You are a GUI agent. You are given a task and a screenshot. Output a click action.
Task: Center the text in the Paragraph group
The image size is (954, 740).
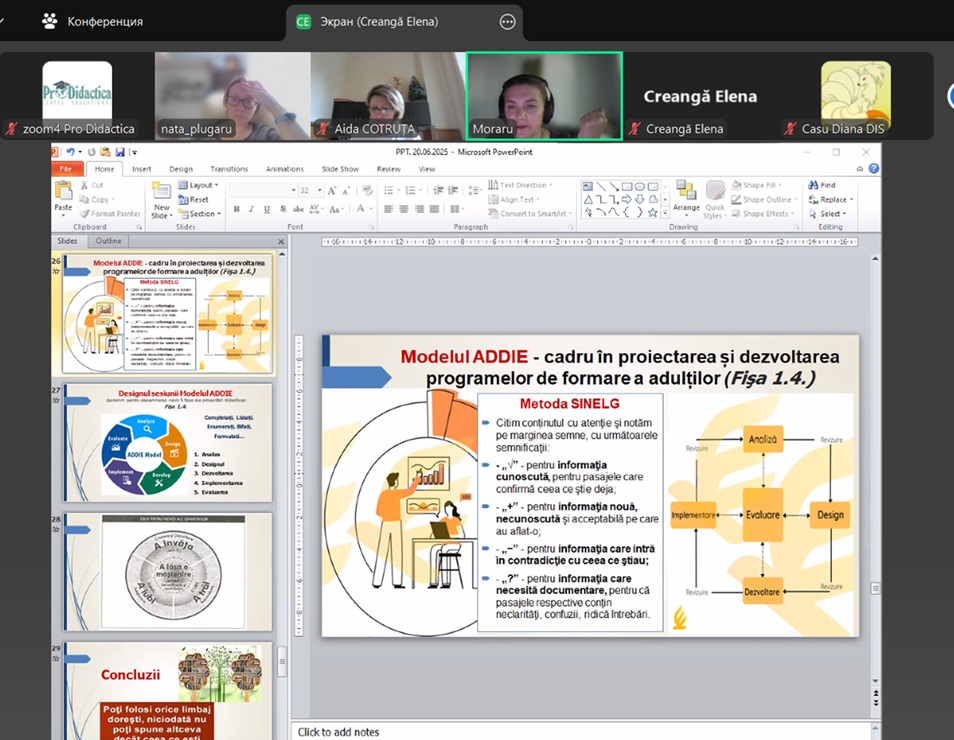[x=403, y=209]
